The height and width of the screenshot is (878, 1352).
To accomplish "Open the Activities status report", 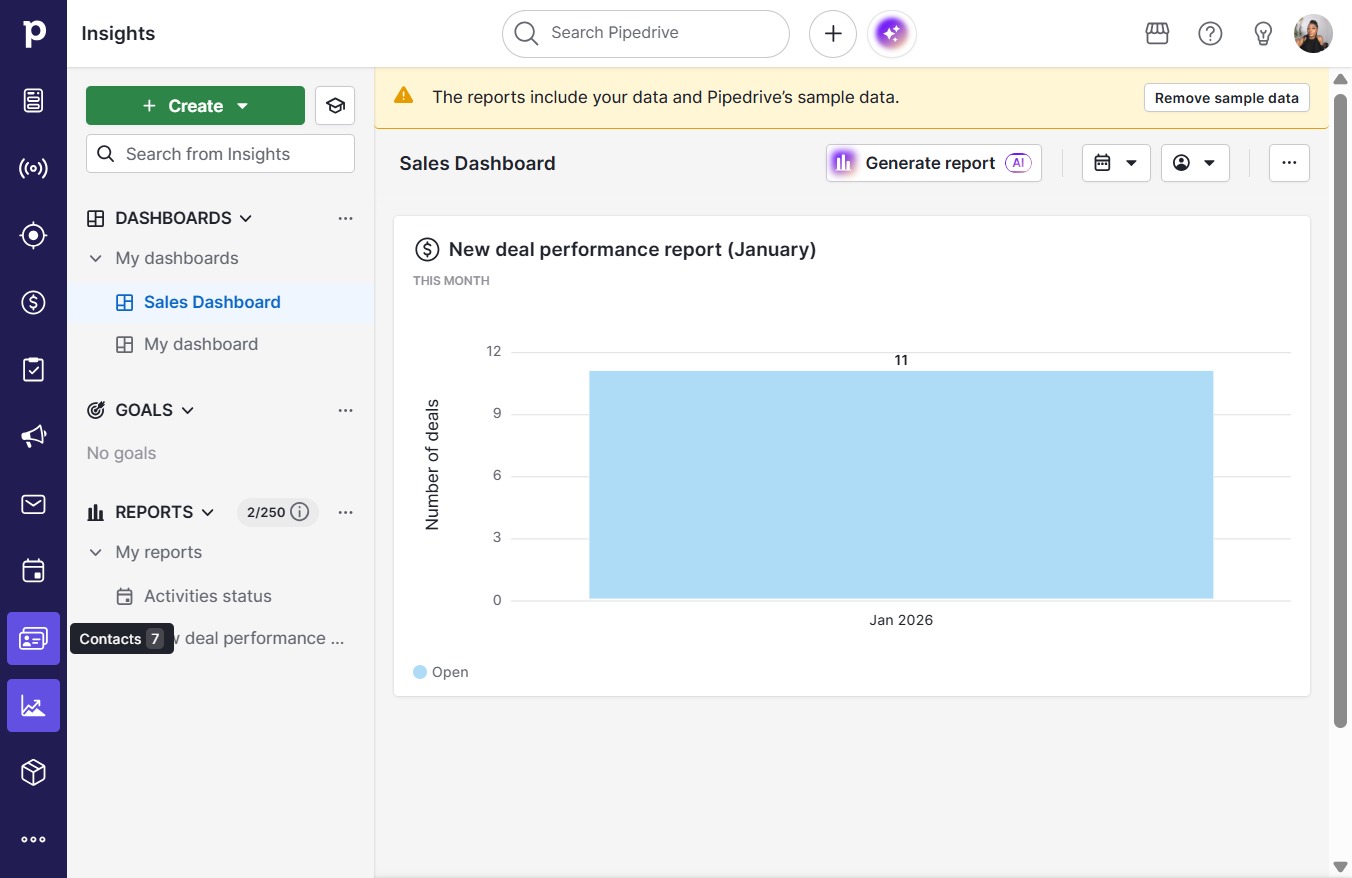I will (x=221, y=596).
